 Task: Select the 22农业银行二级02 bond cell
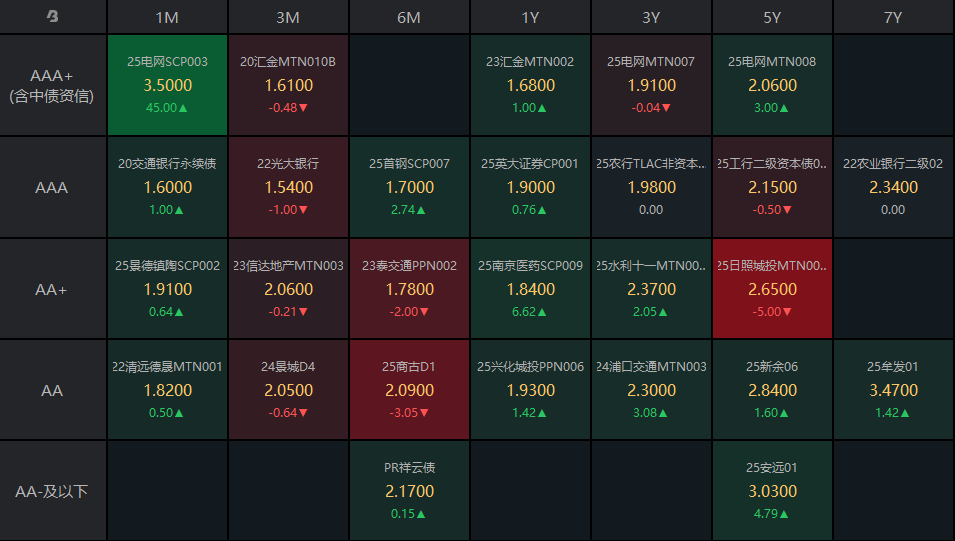[893, 187]
